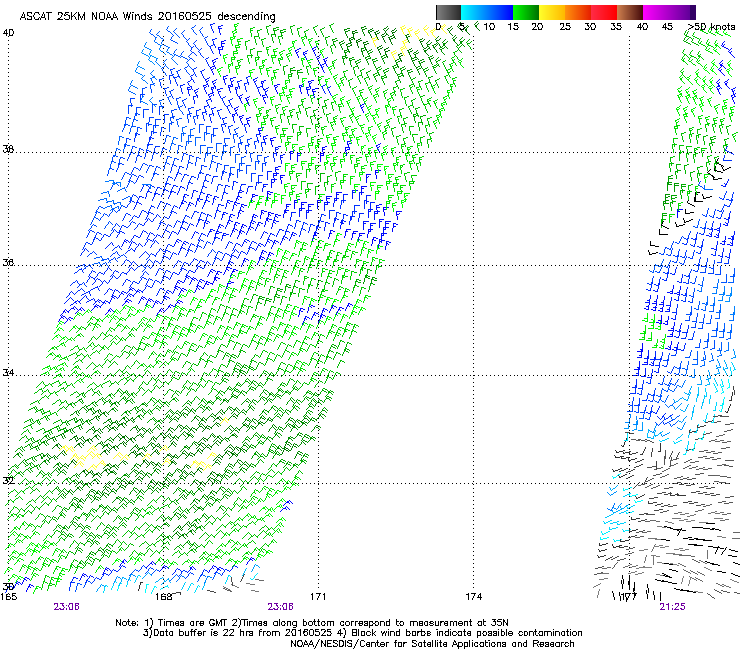Click the latitude axis label "36"
740x650 pixels.
[8, 262]
